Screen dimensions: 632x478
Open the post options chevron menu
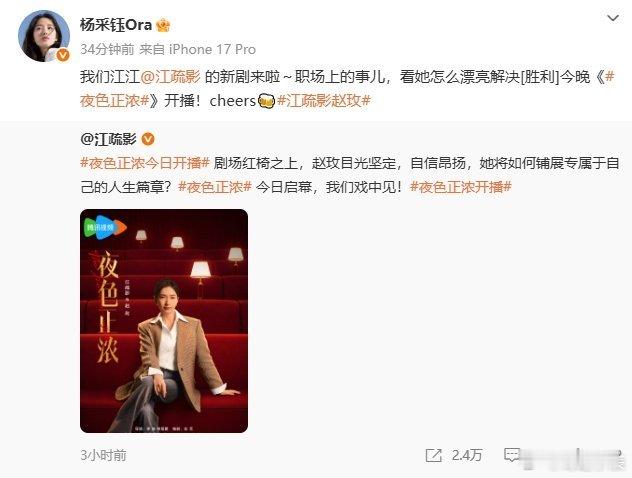click(613, 18)
